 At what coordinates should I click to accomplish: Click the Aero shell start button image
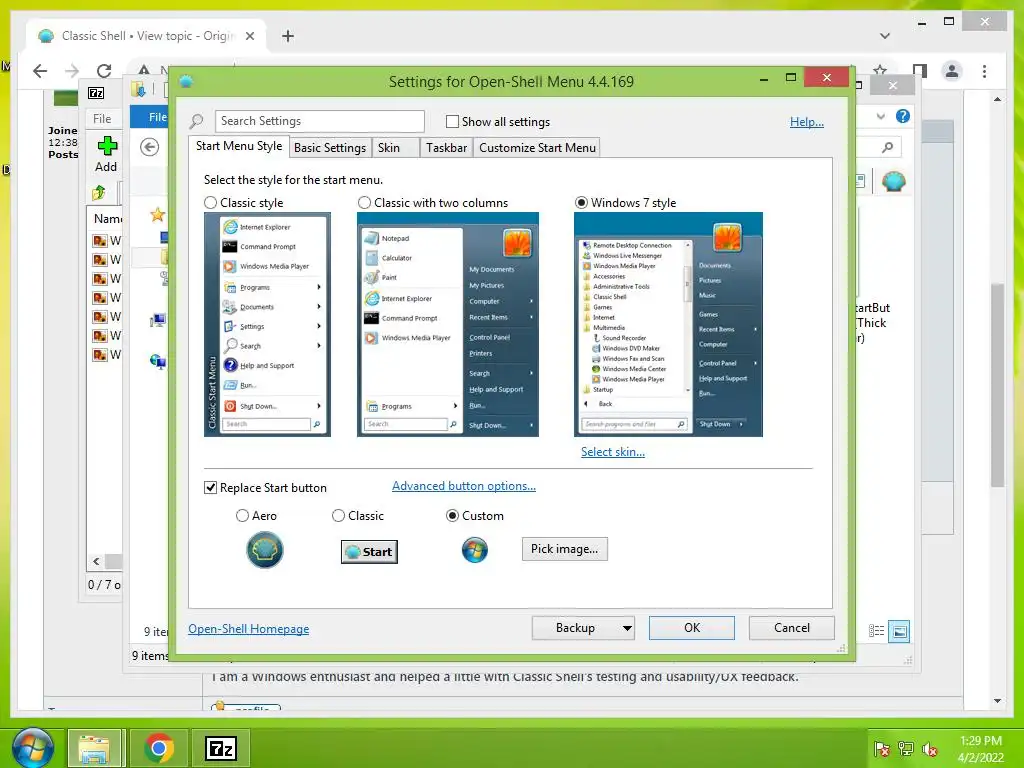[x=264, y=550]
